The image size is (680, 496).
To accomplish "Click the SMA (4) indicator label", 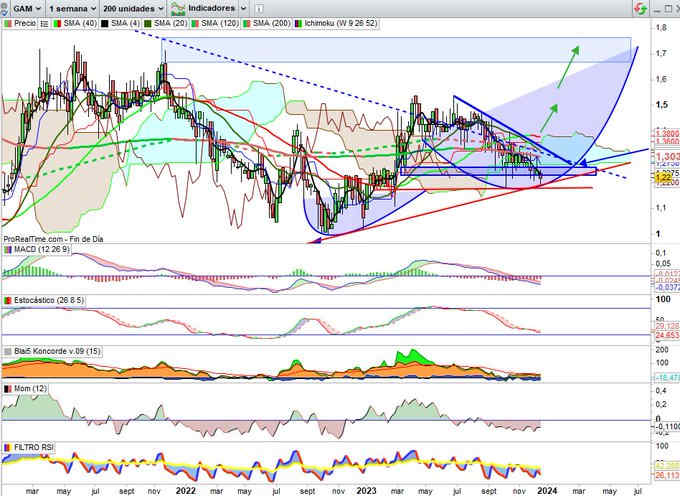I will (125, 23).
